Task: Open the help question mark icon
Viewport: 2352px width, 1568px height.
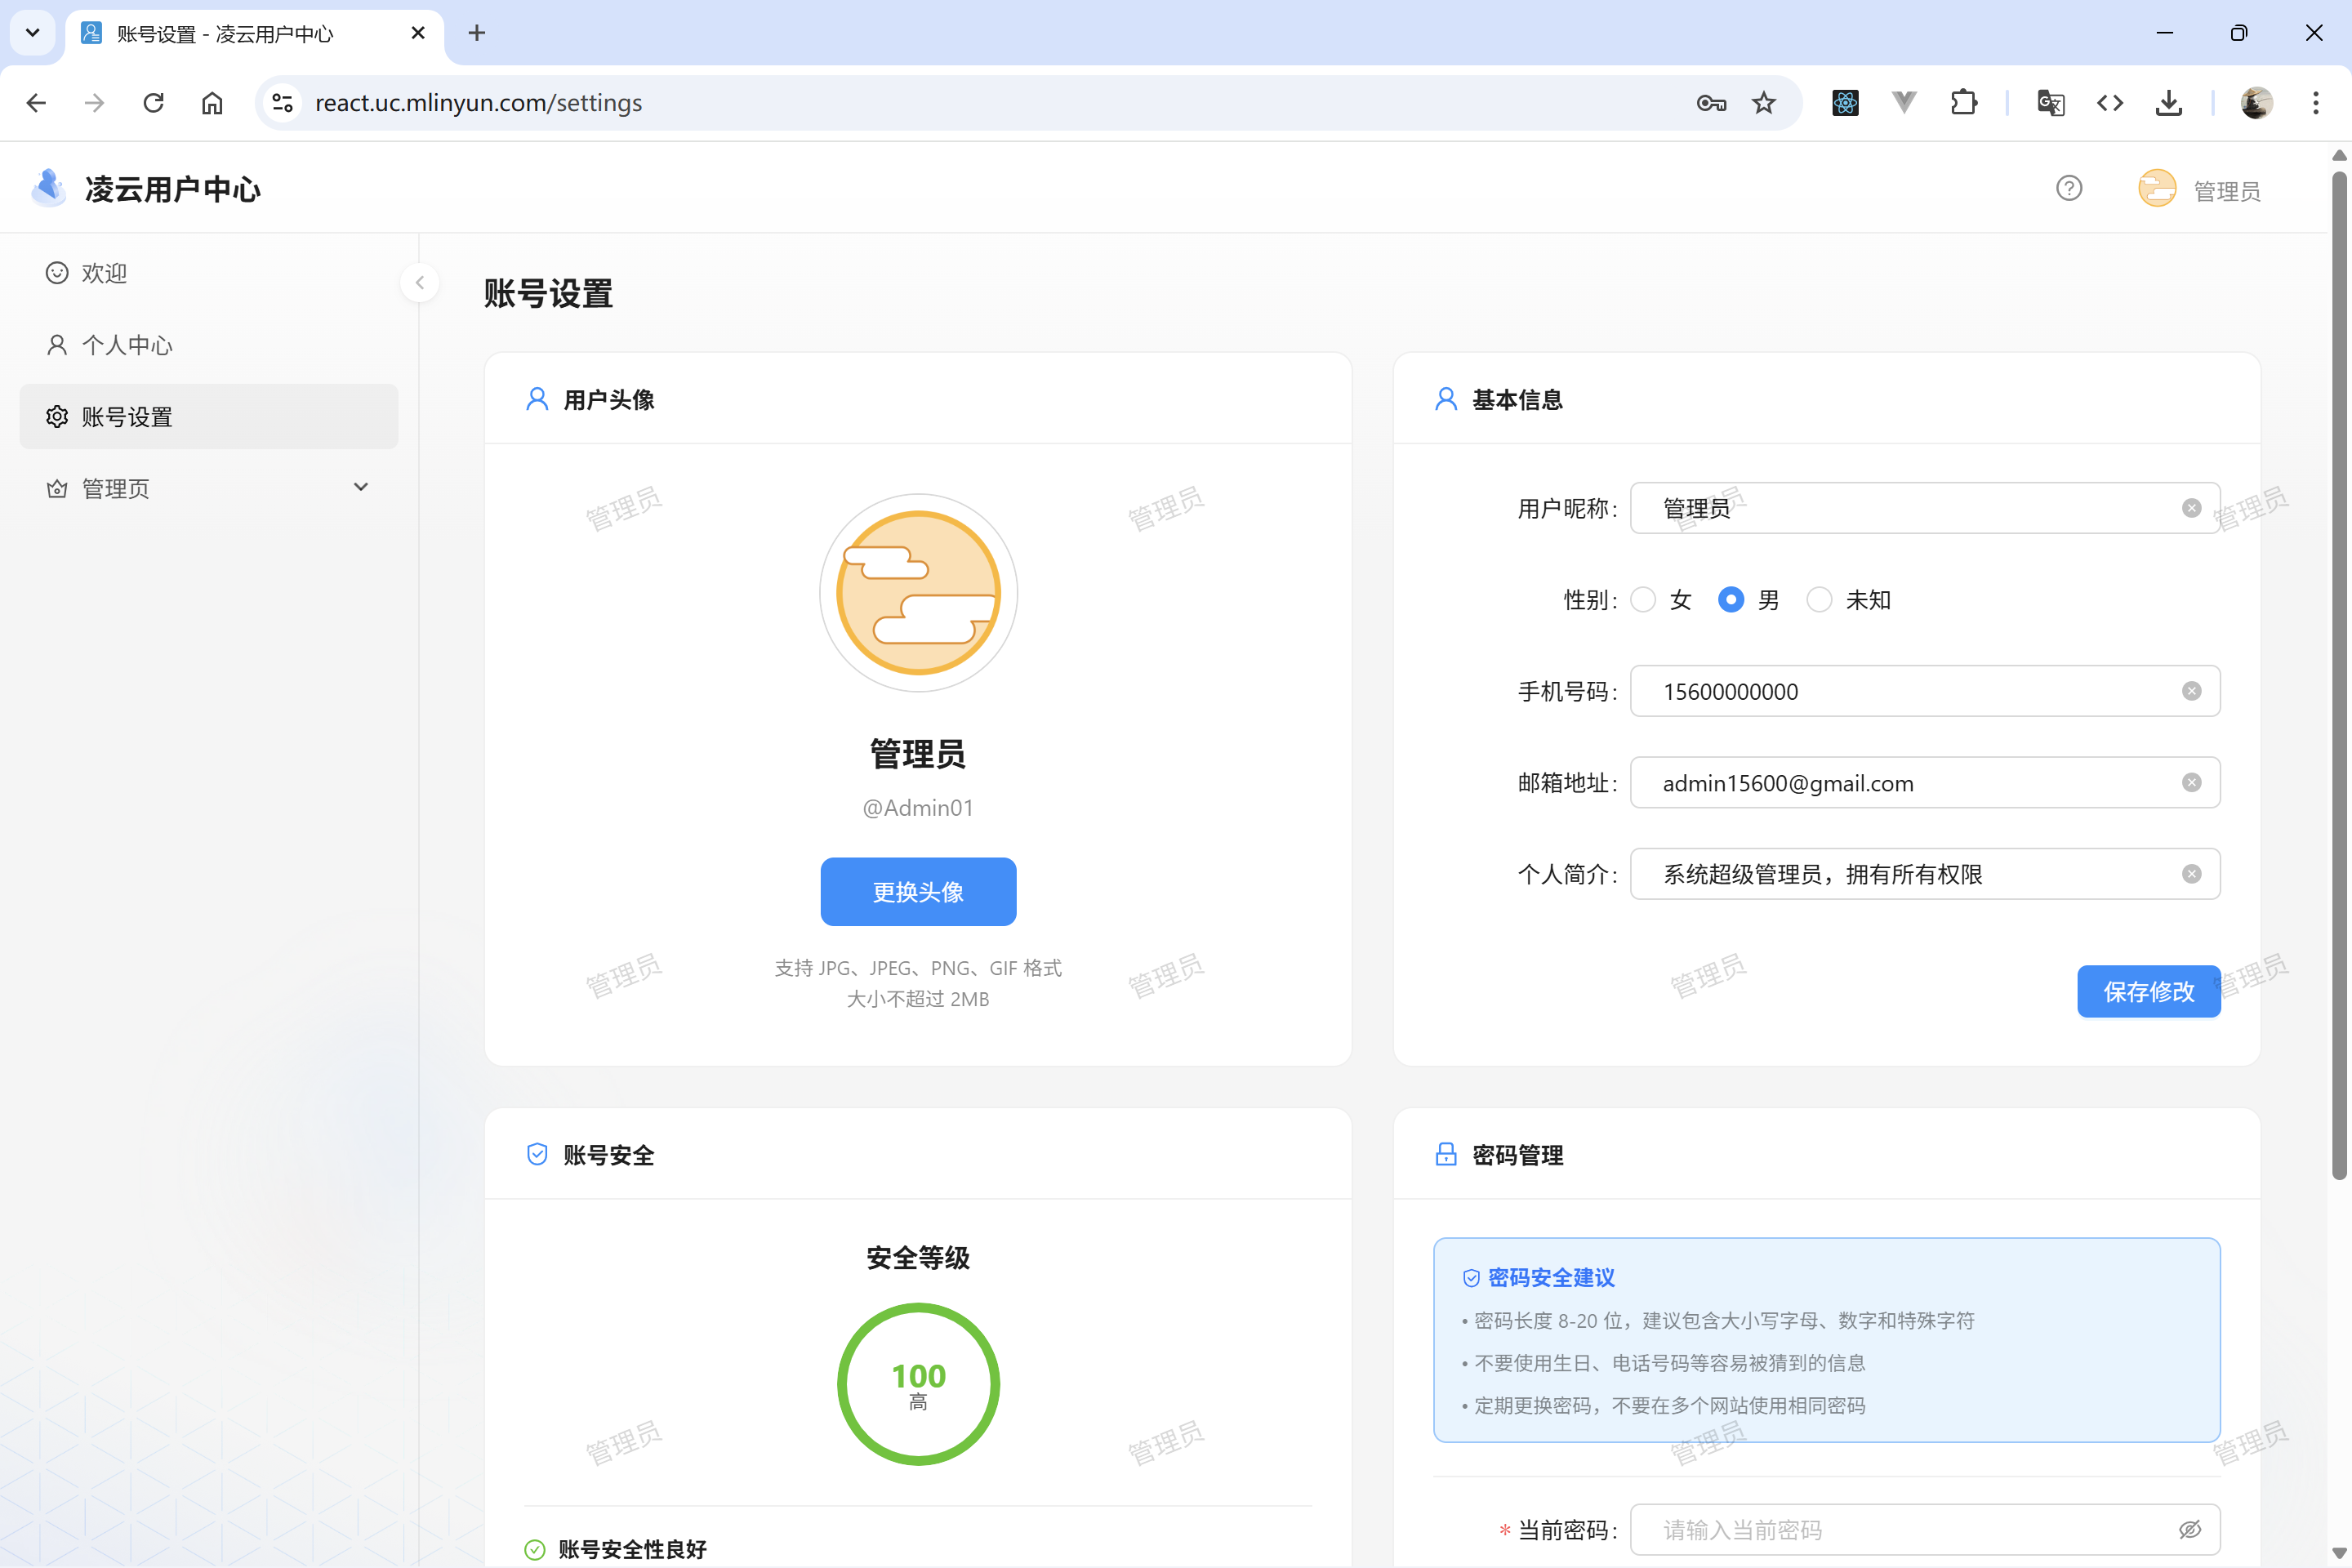Action: (x=2069, y=188)
